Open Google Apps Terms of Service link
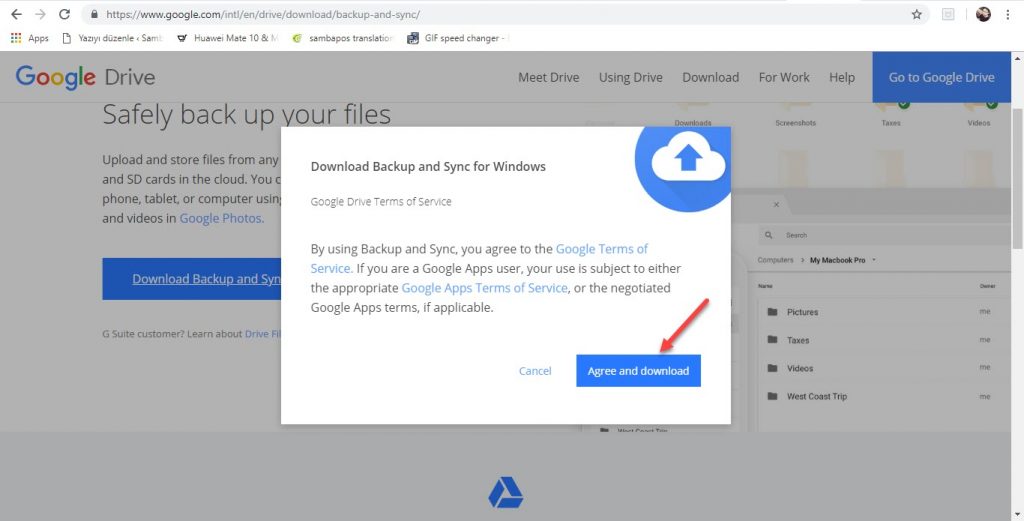This screenshot has height=521, width=1024. [x=484, y=288]
